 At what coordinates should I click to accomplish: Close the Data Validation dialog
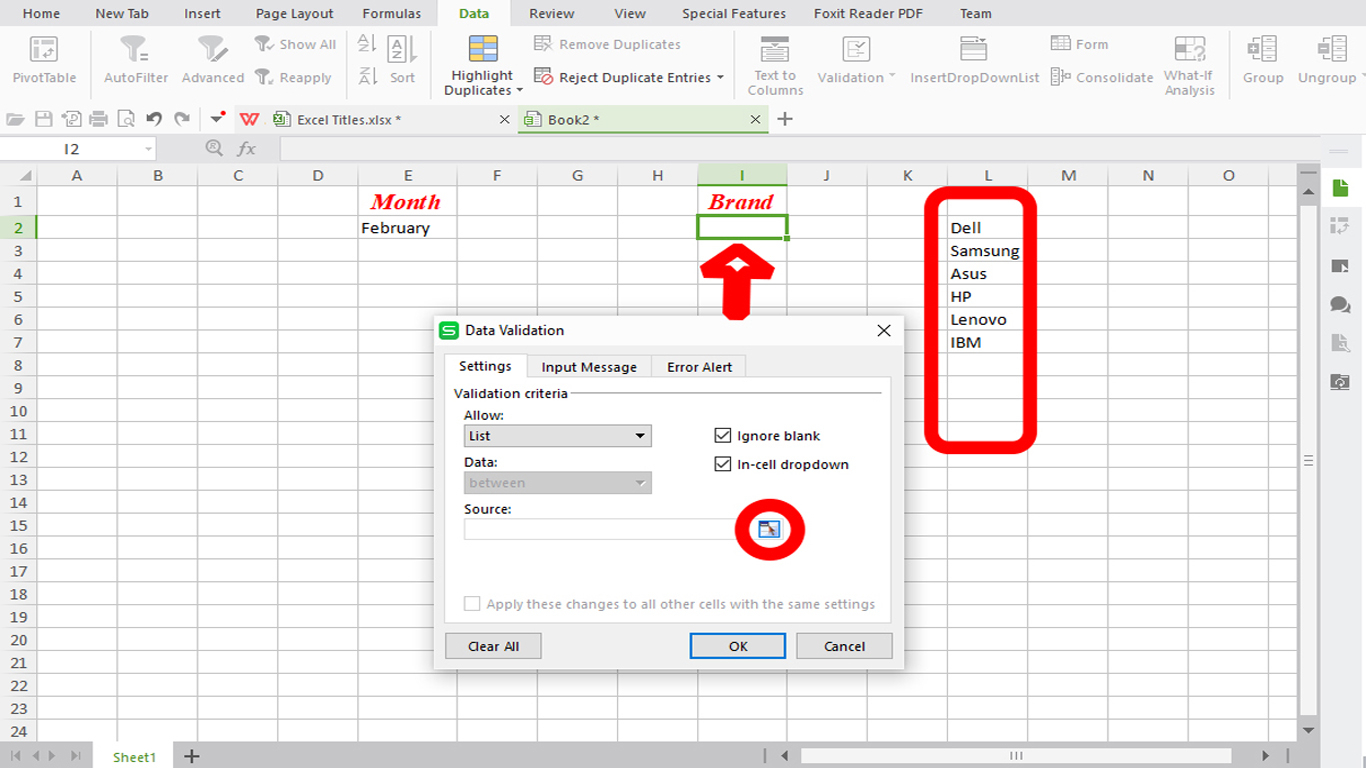(x=884, y=330)
